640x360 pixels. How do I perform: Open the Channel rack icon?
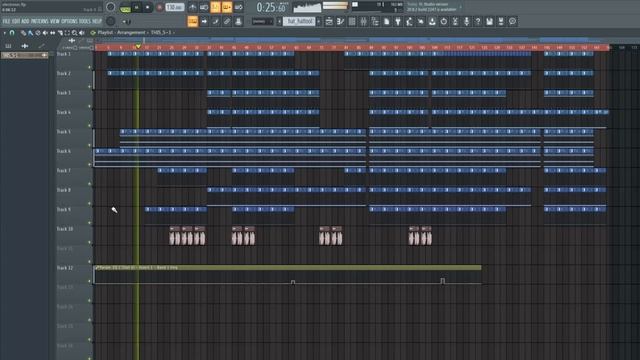352,21
